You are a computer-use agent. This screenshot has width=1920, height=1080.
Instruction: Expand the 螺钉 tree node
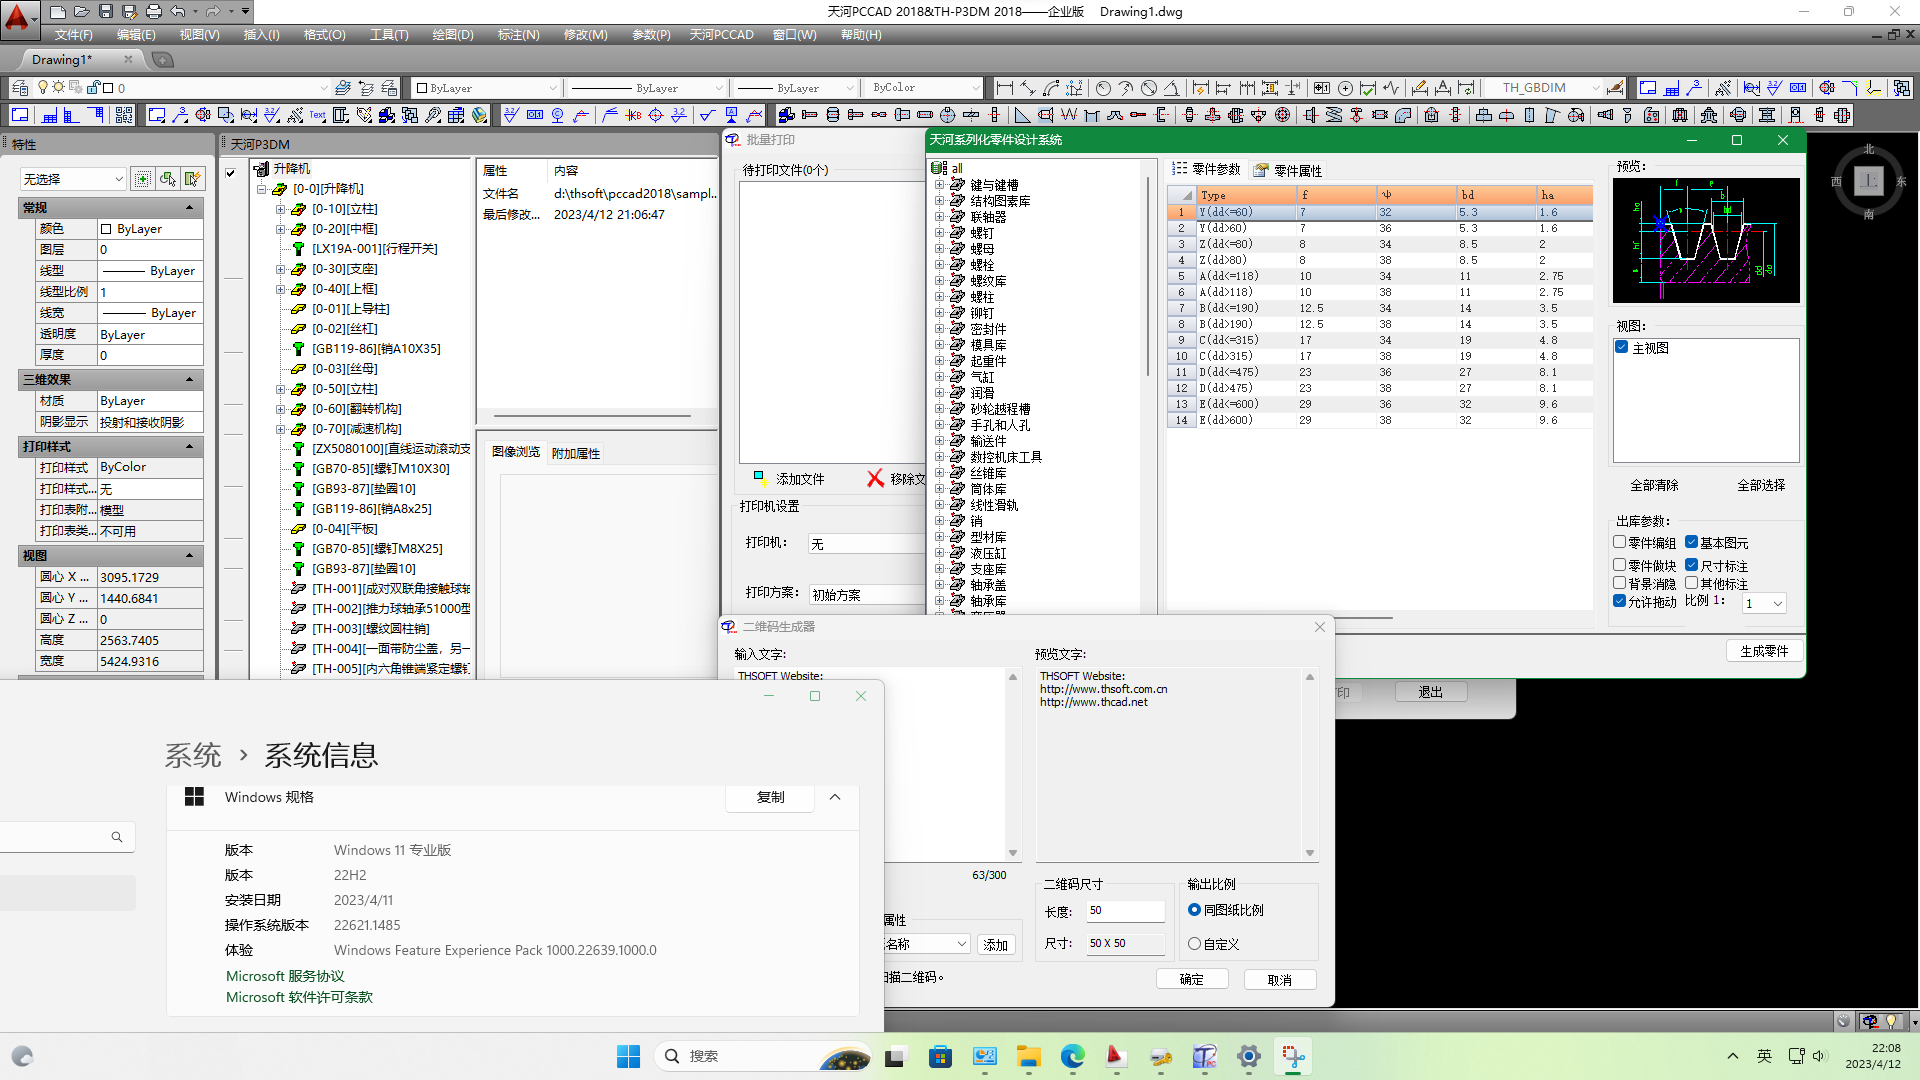tap(939, 233)
